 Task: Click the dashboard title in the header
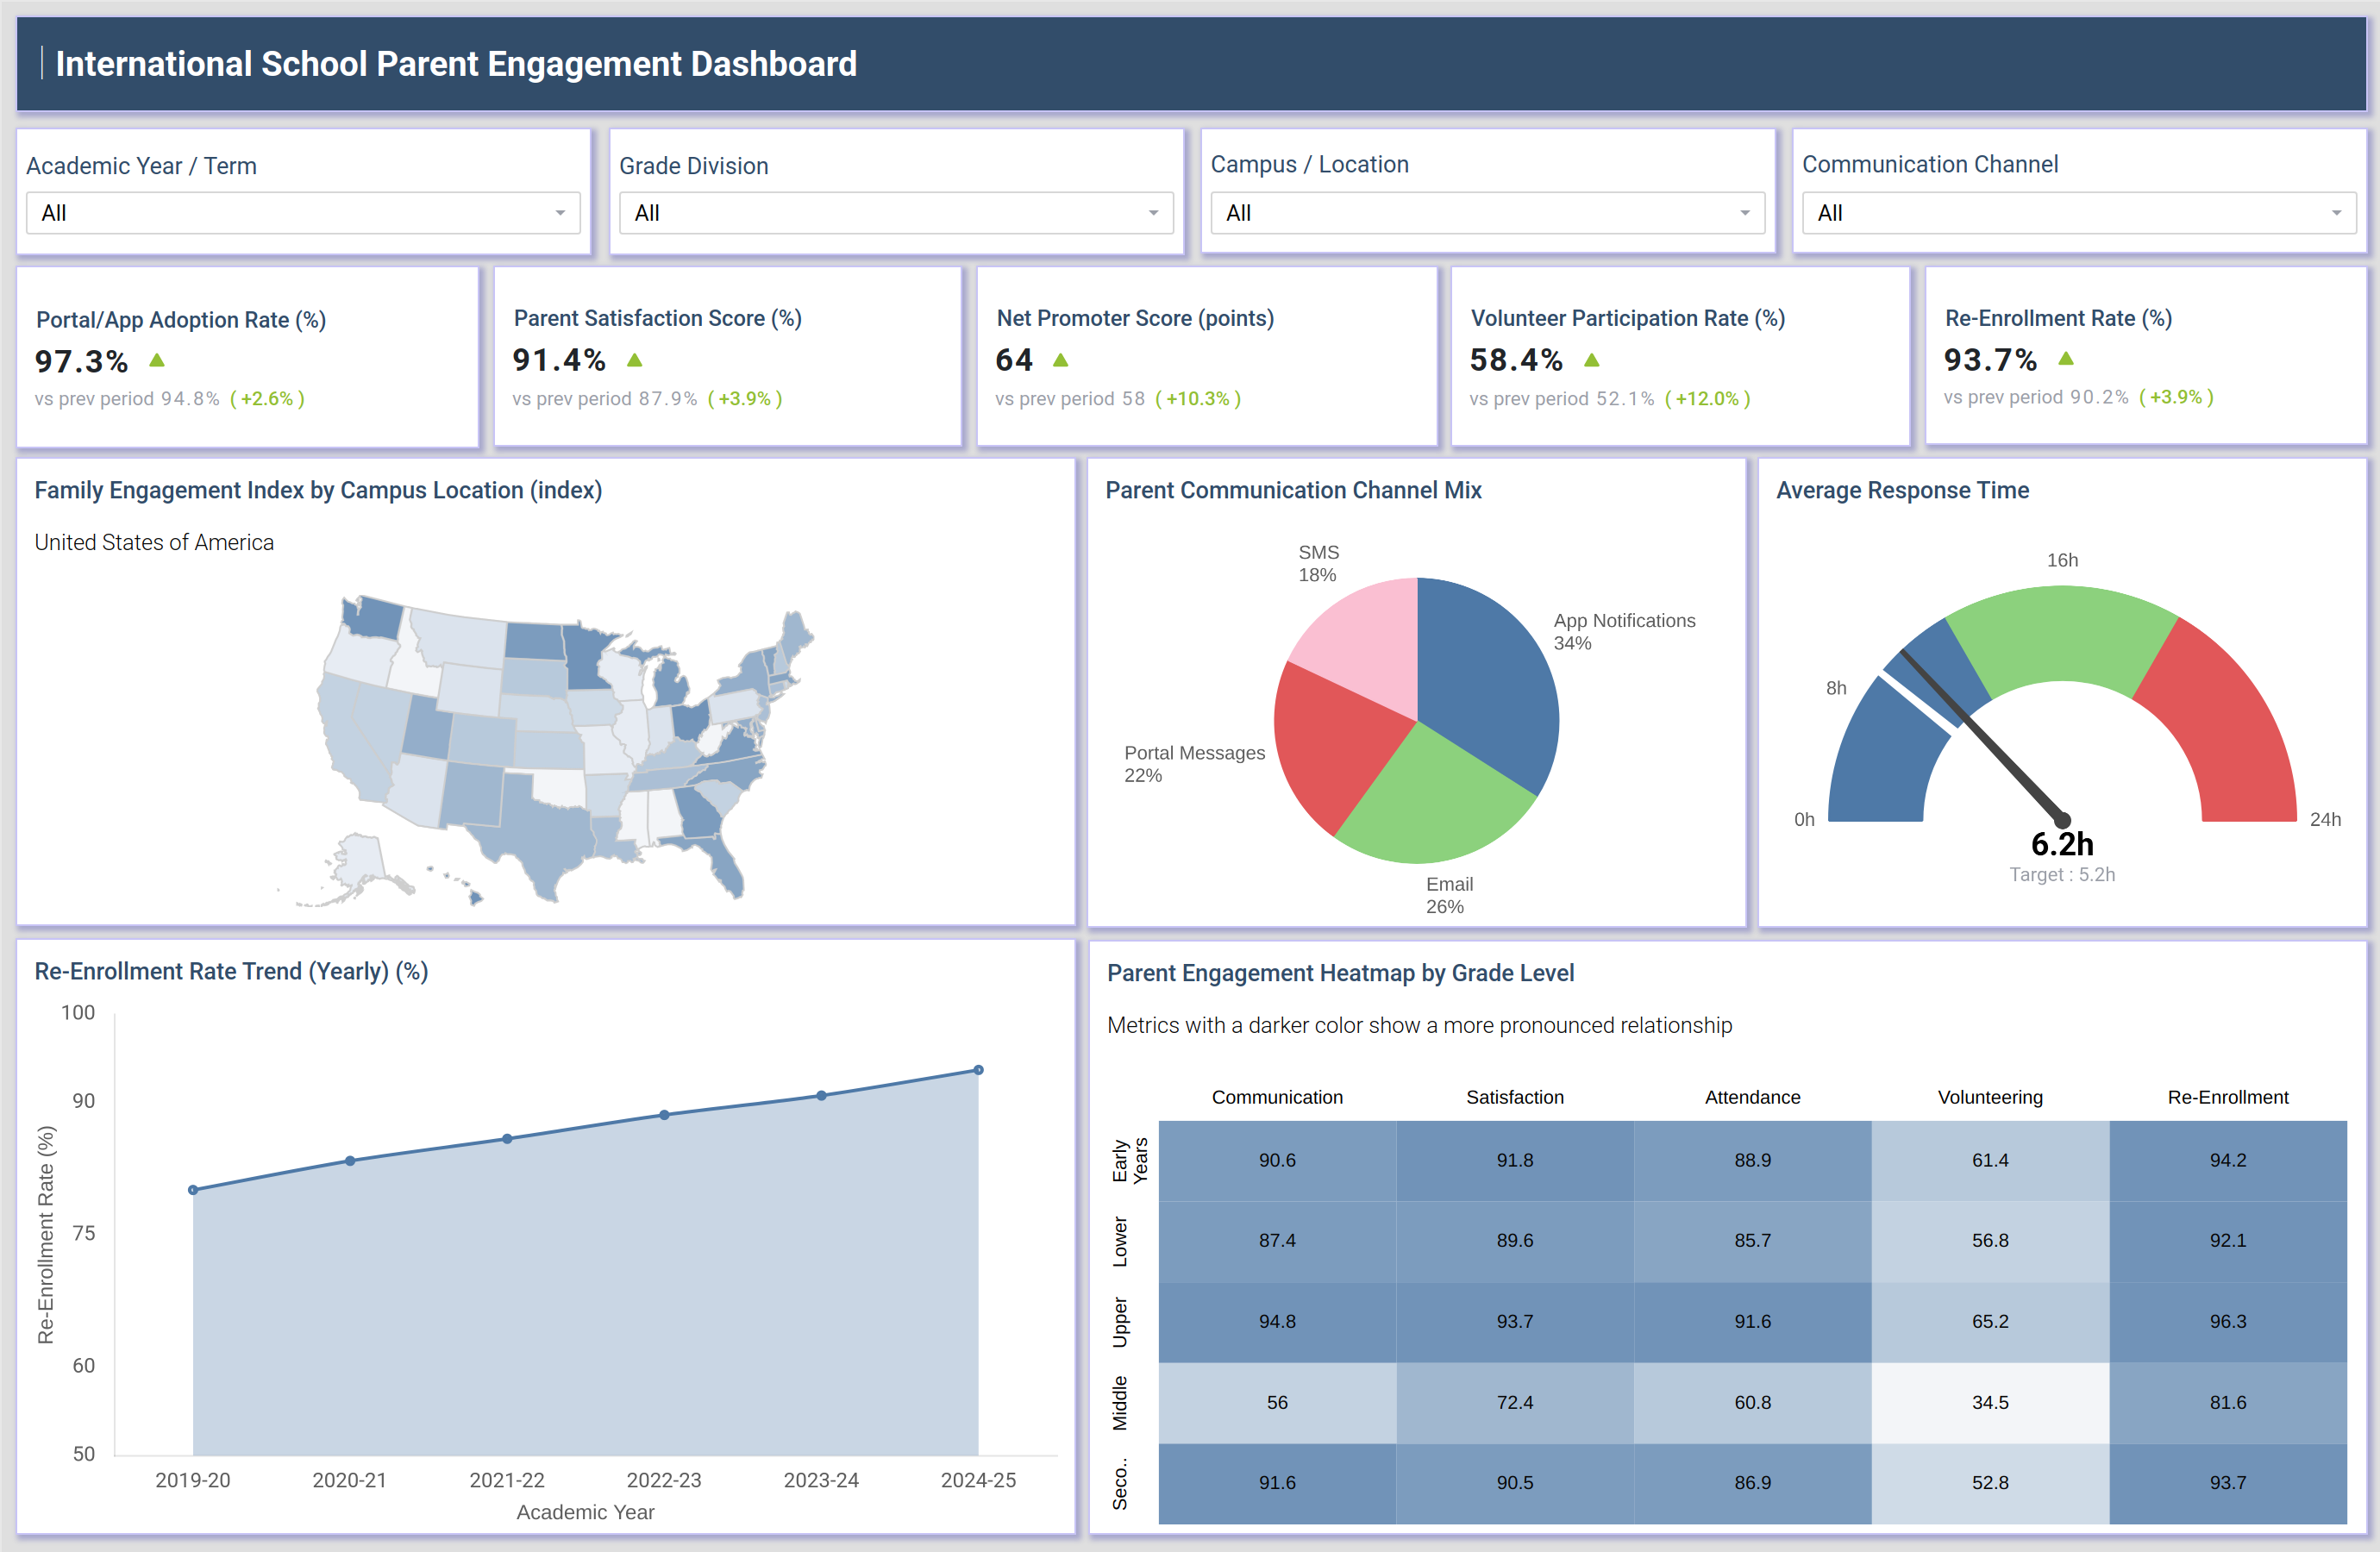pos(456,64)
